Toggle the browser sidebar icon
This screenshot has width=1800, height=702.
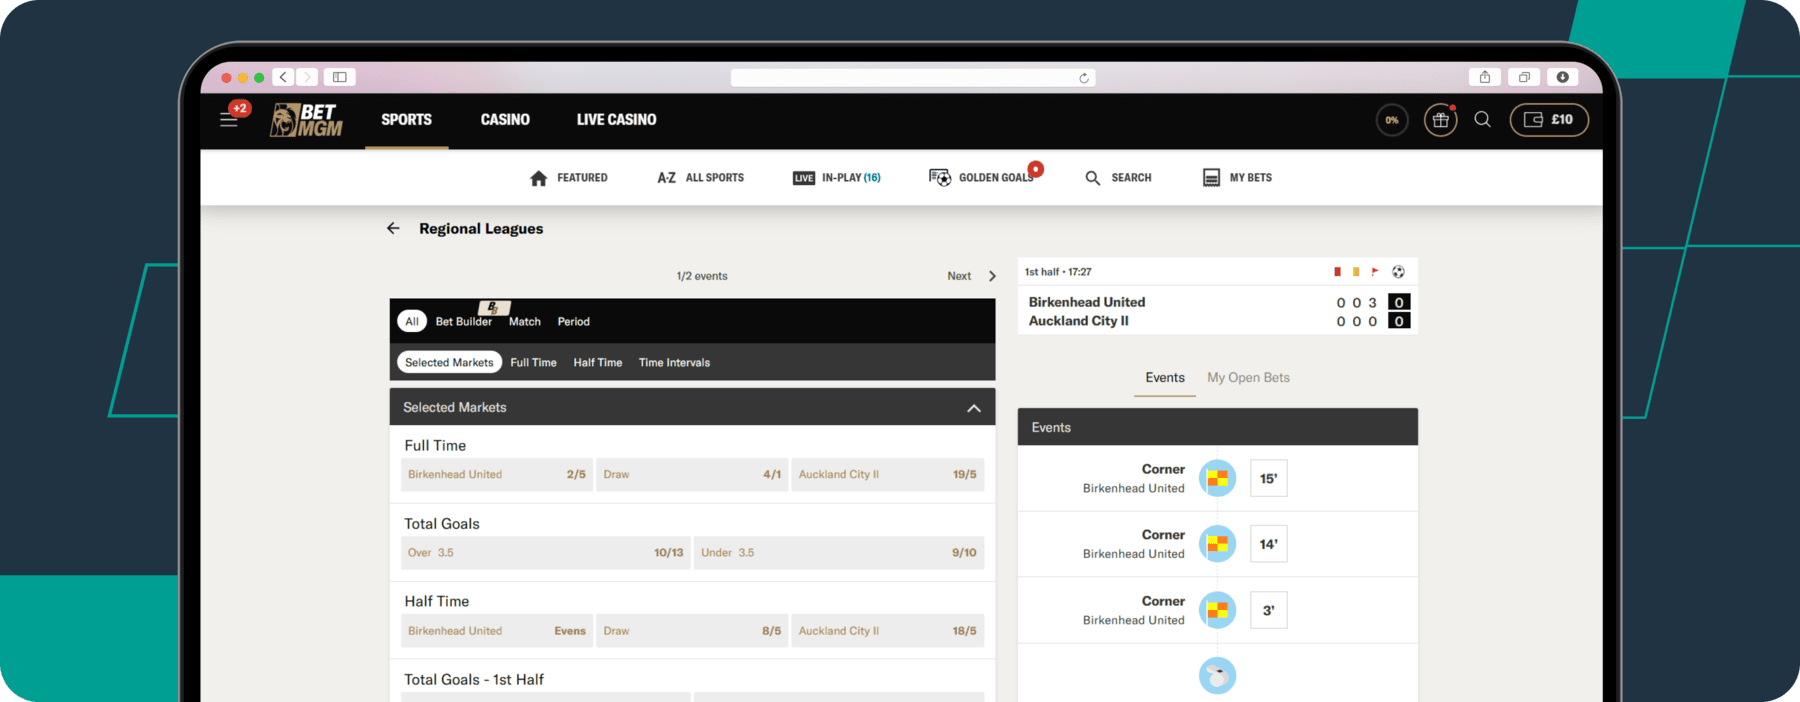tap(340, 77)
